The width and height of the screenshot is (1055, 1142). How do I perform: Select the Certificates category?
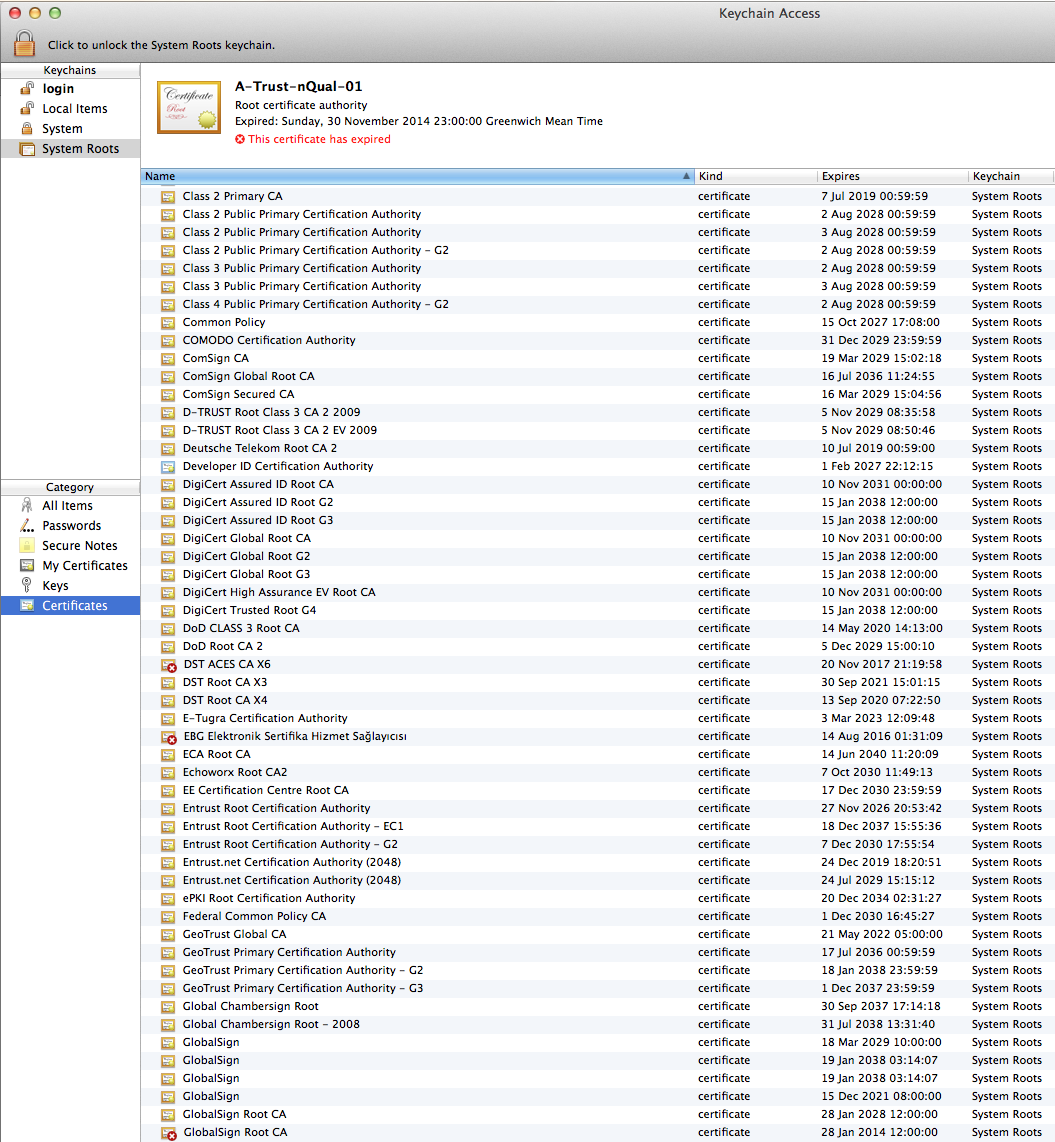[70, 606]
